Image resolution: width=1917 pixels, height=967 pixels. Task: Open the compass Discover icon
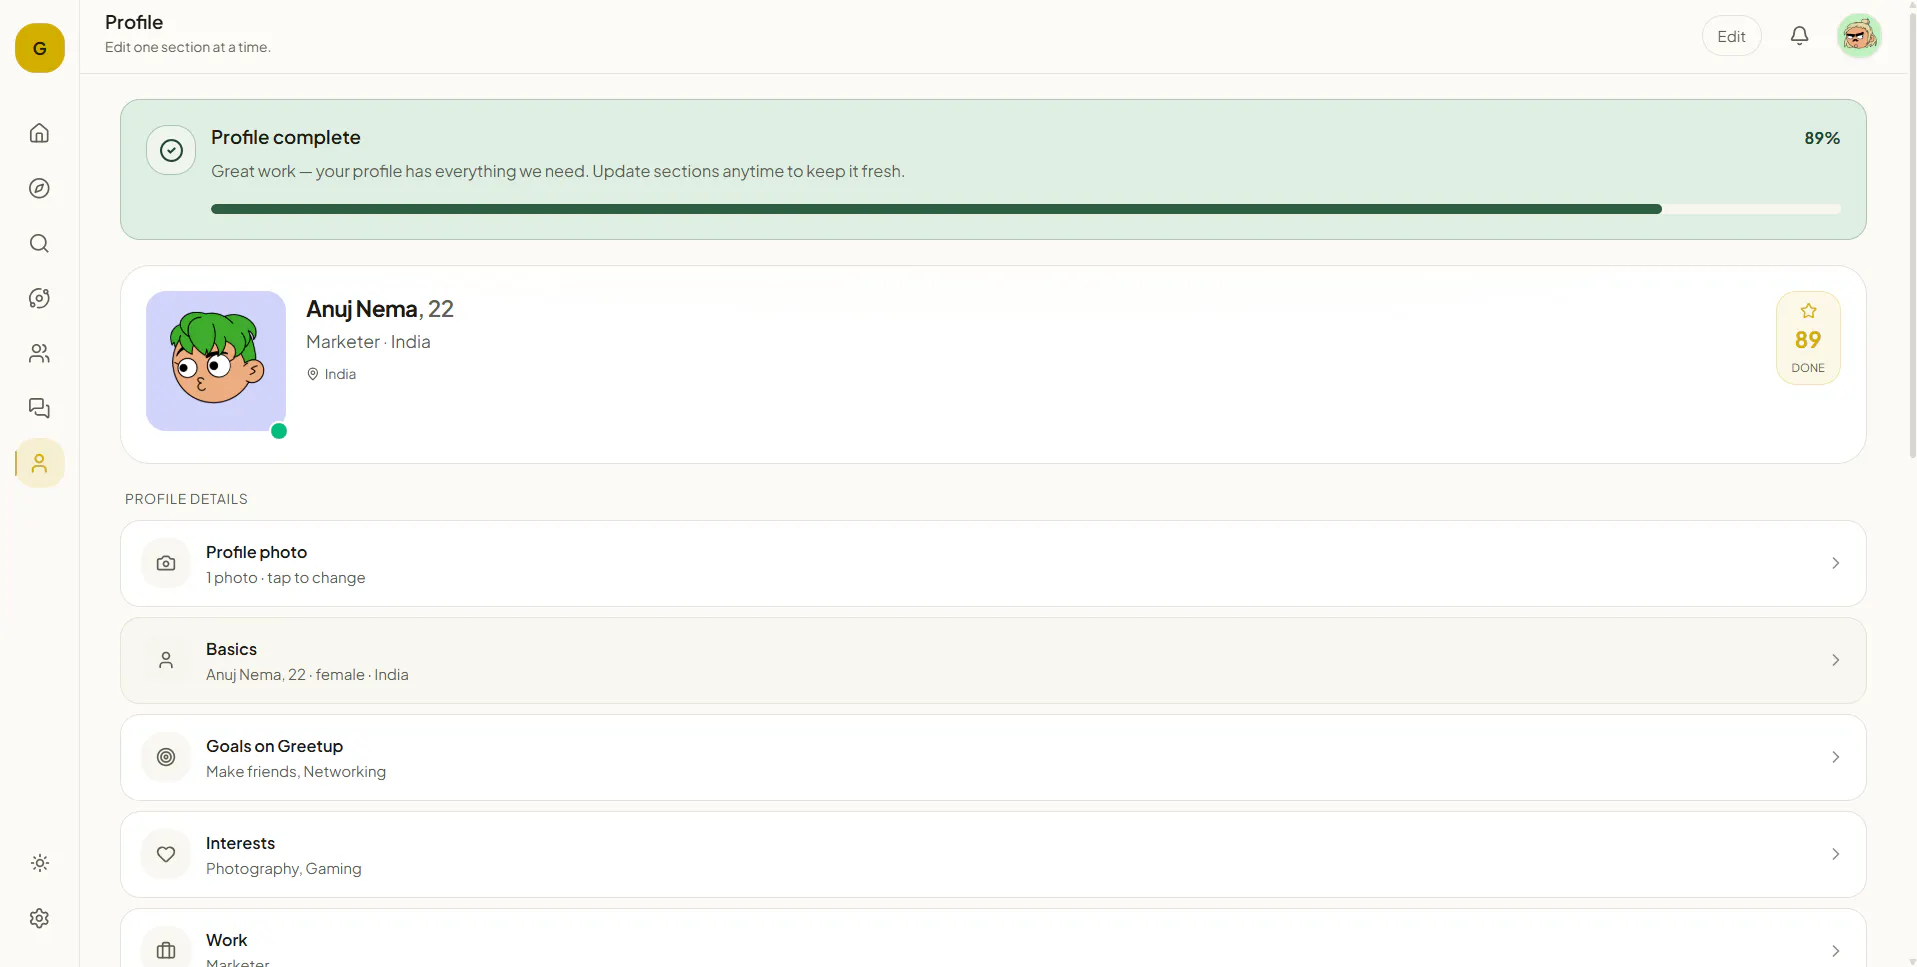pos(40,188)
